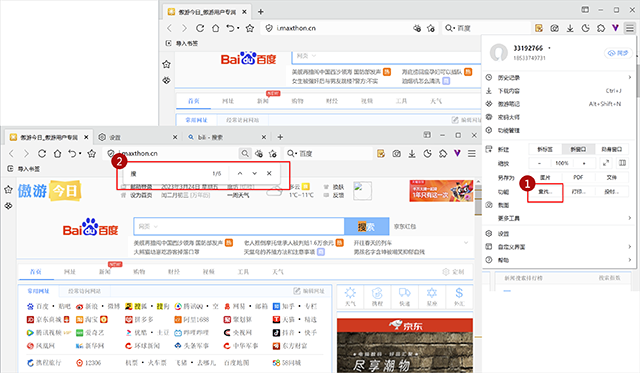Viewport: 640px width, 373px height.
Task: Click the extensions puzzle icon in the front window
Action: coord(443,153)
